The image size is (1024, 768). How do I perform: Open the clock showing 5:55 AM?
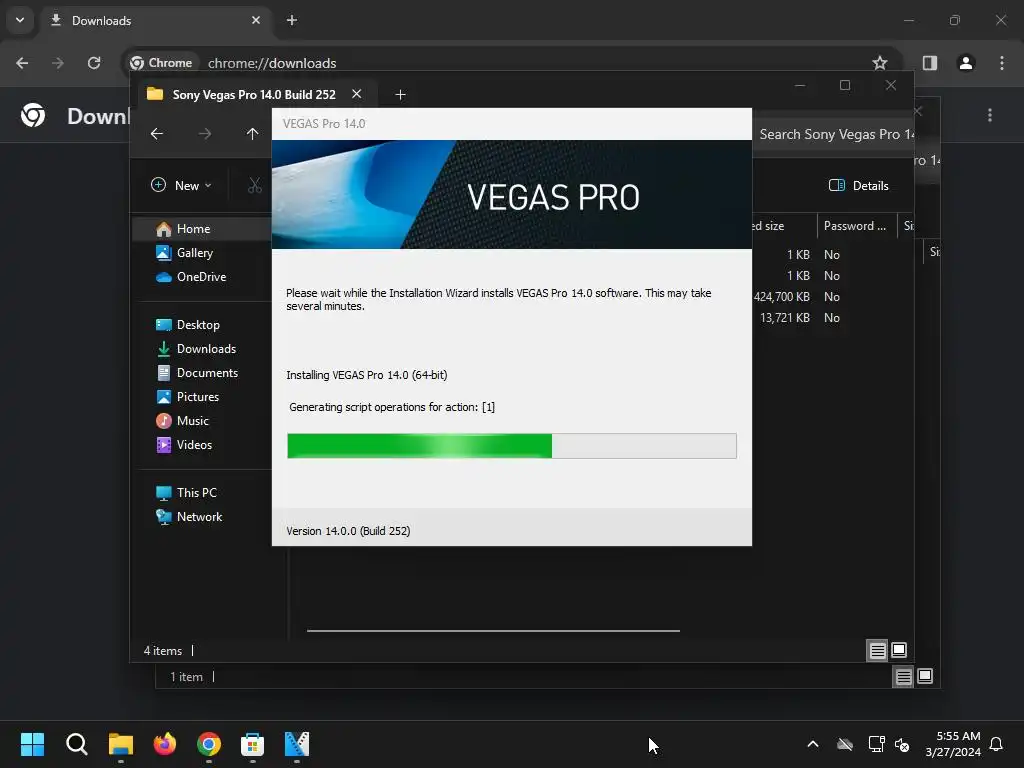point(953,744)
